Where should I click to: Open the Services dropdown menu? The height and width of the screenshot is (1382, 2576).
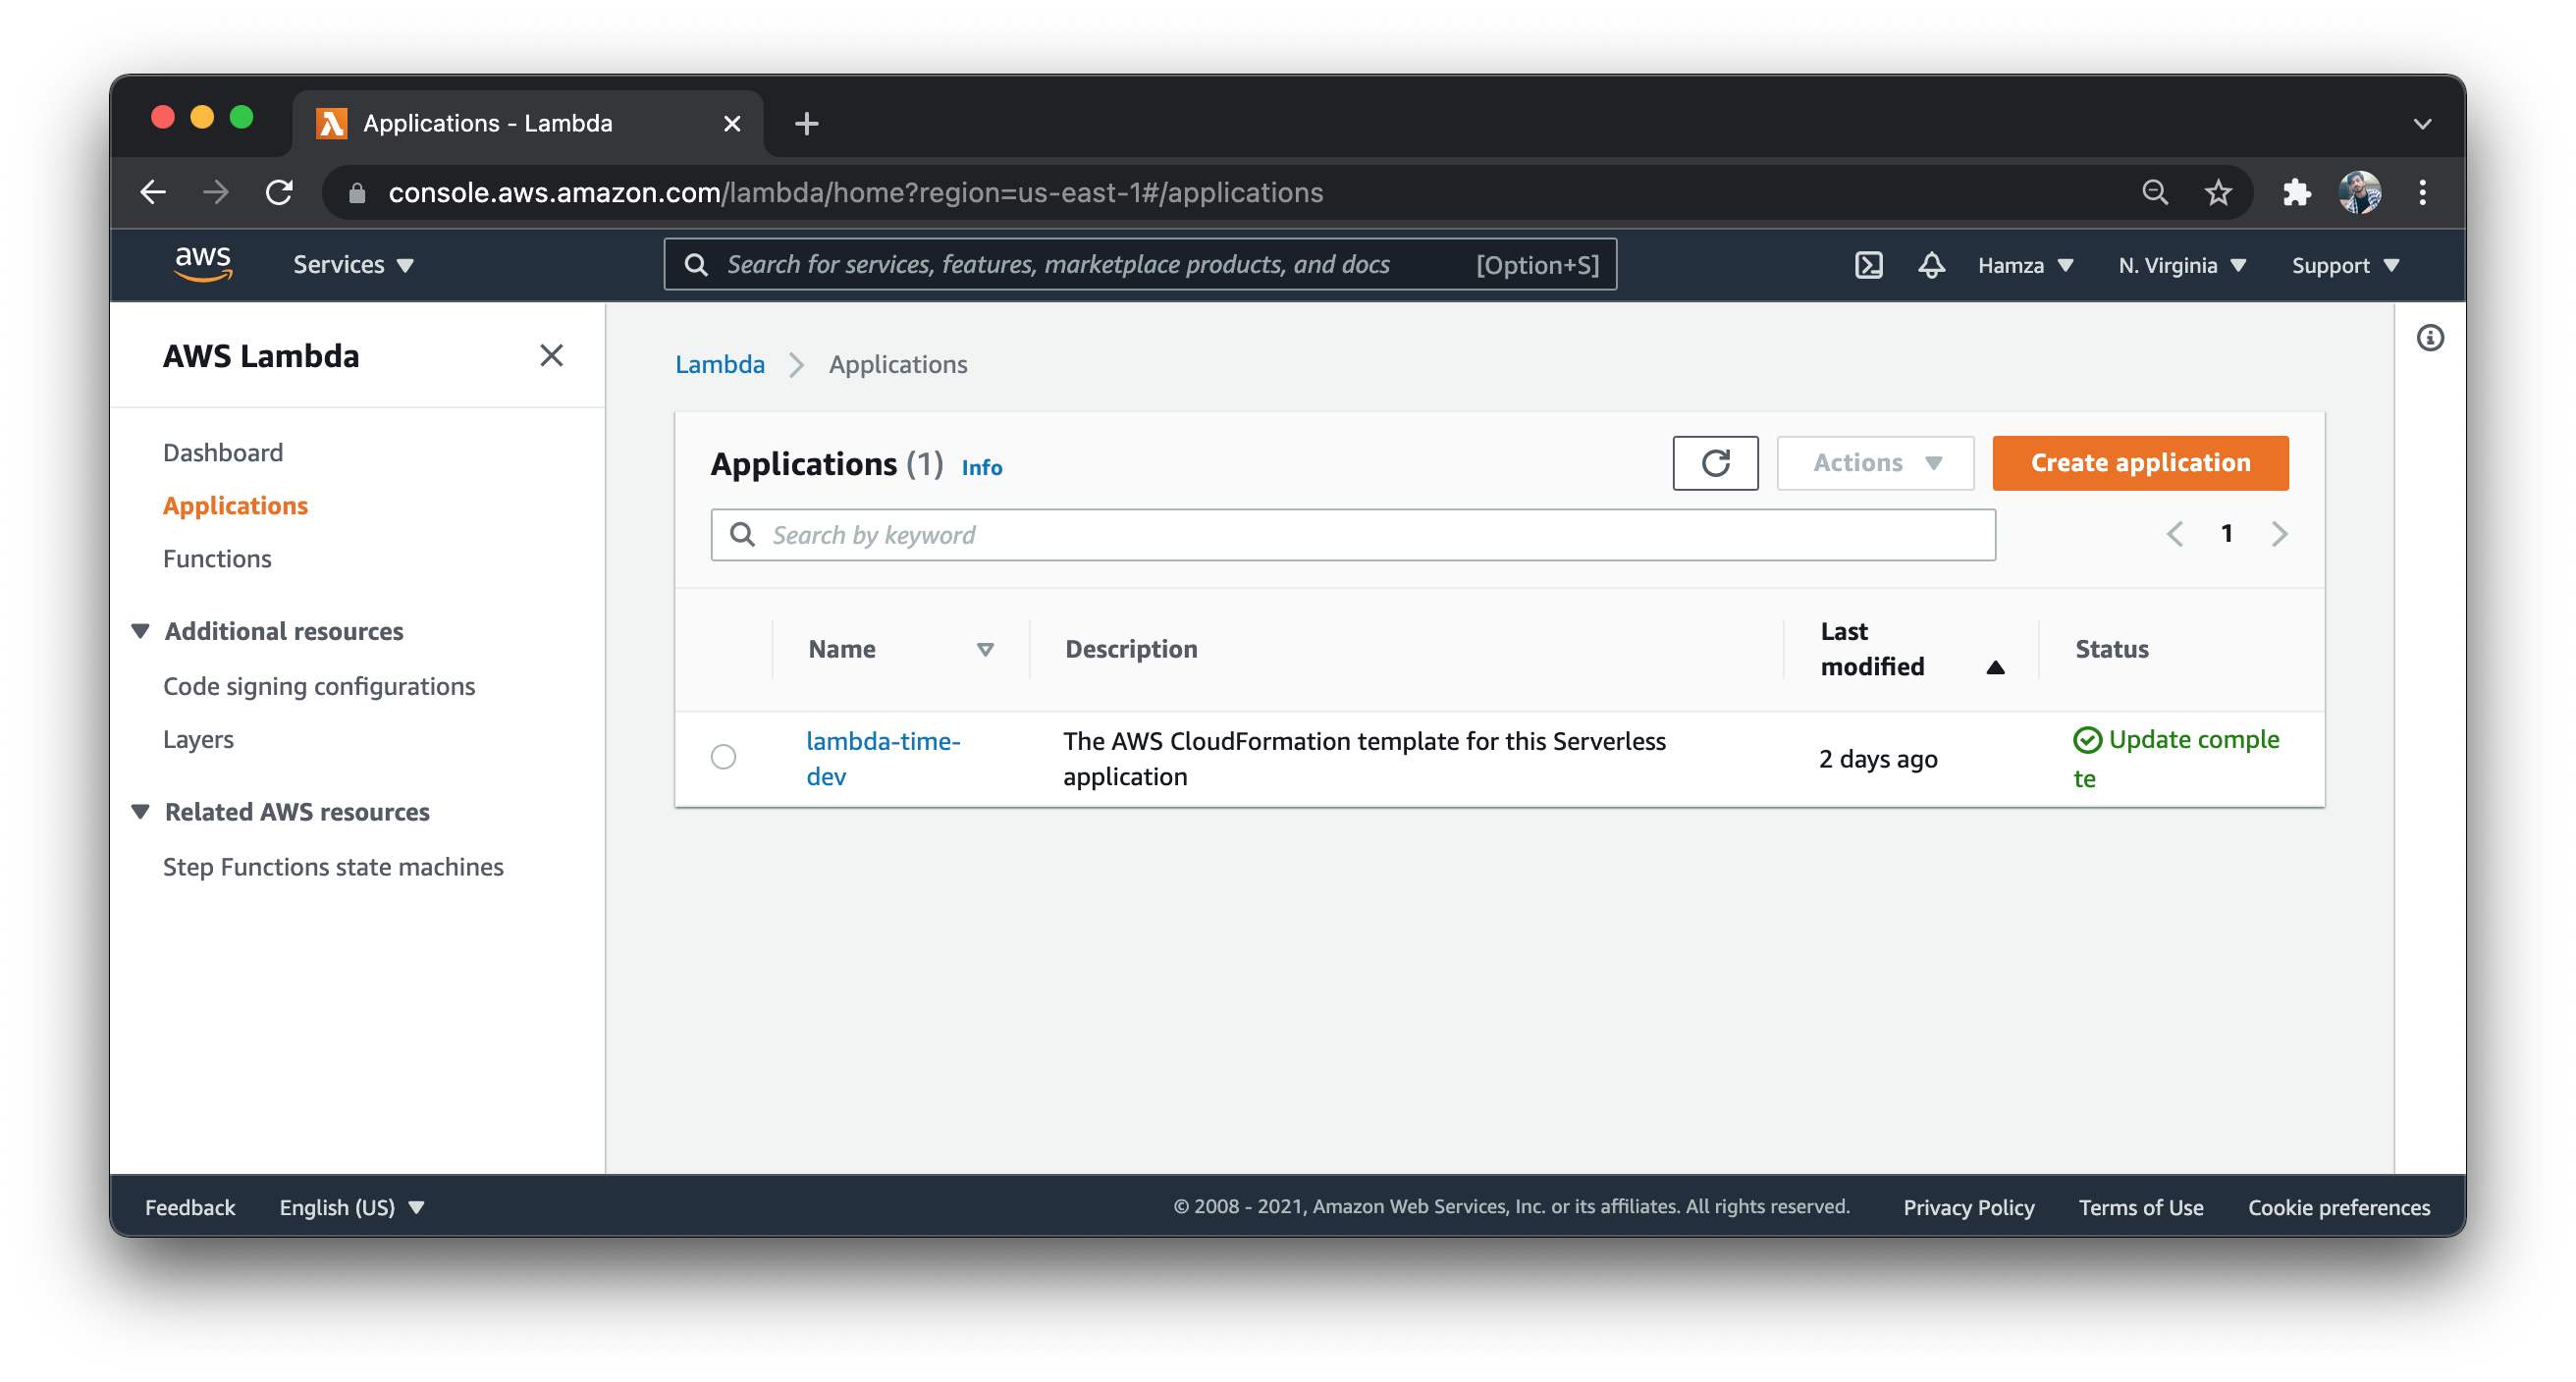[353, 265]
